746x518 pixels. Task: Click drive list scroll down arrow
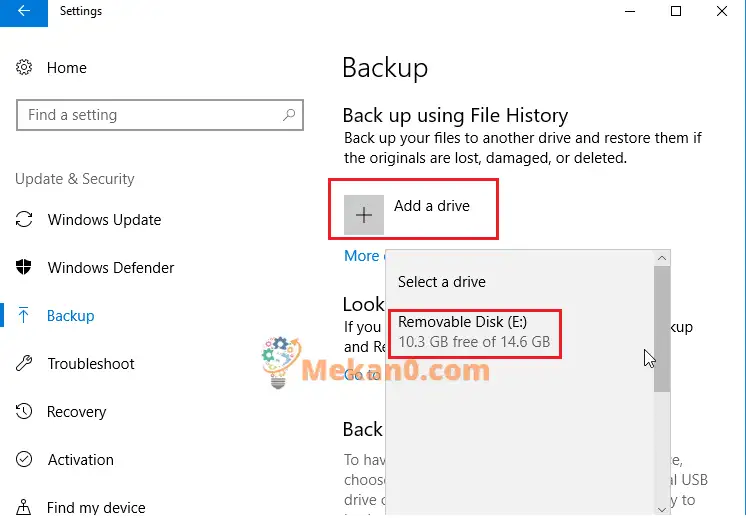point(662,509)
